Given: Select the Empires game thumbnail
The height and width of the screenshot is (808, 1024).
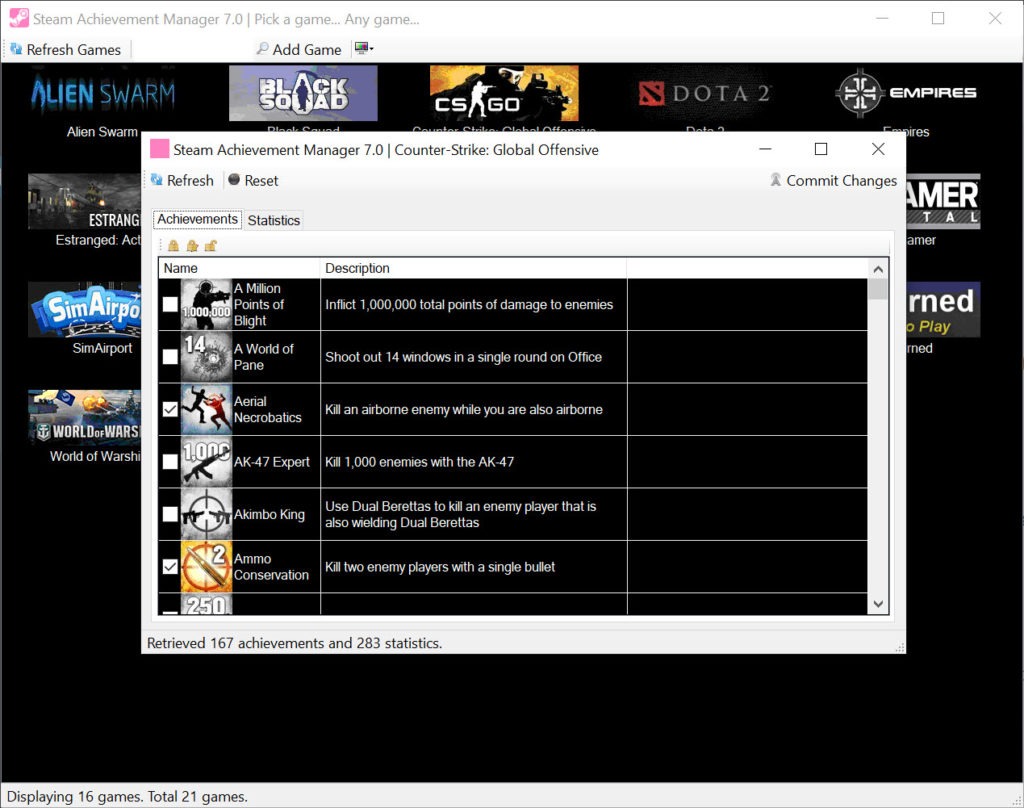Looking at the screenshot, I should point(906,93).
